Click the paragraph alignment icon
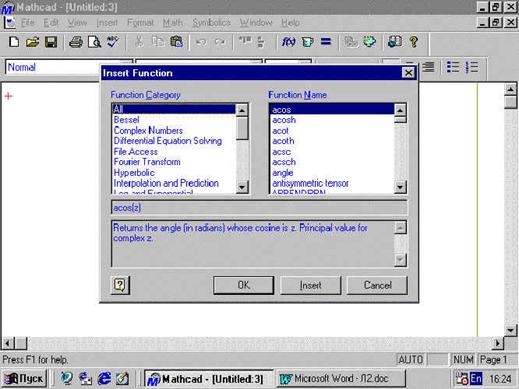Viewport: 519px width, 389px height. [x=429, y=67]
